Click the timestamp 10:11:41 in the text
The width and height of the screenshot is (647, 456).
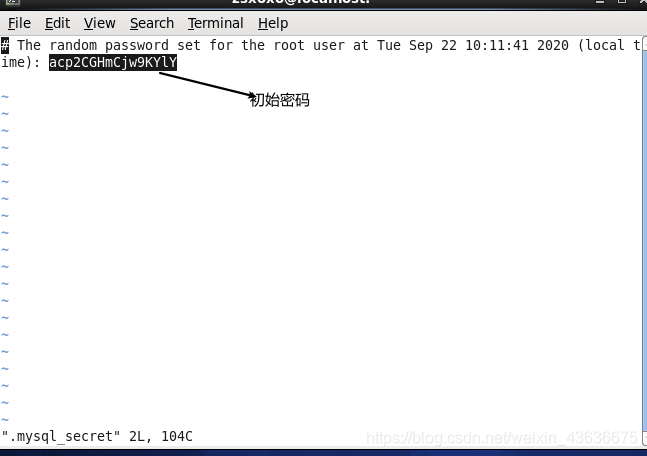(497, 45)
